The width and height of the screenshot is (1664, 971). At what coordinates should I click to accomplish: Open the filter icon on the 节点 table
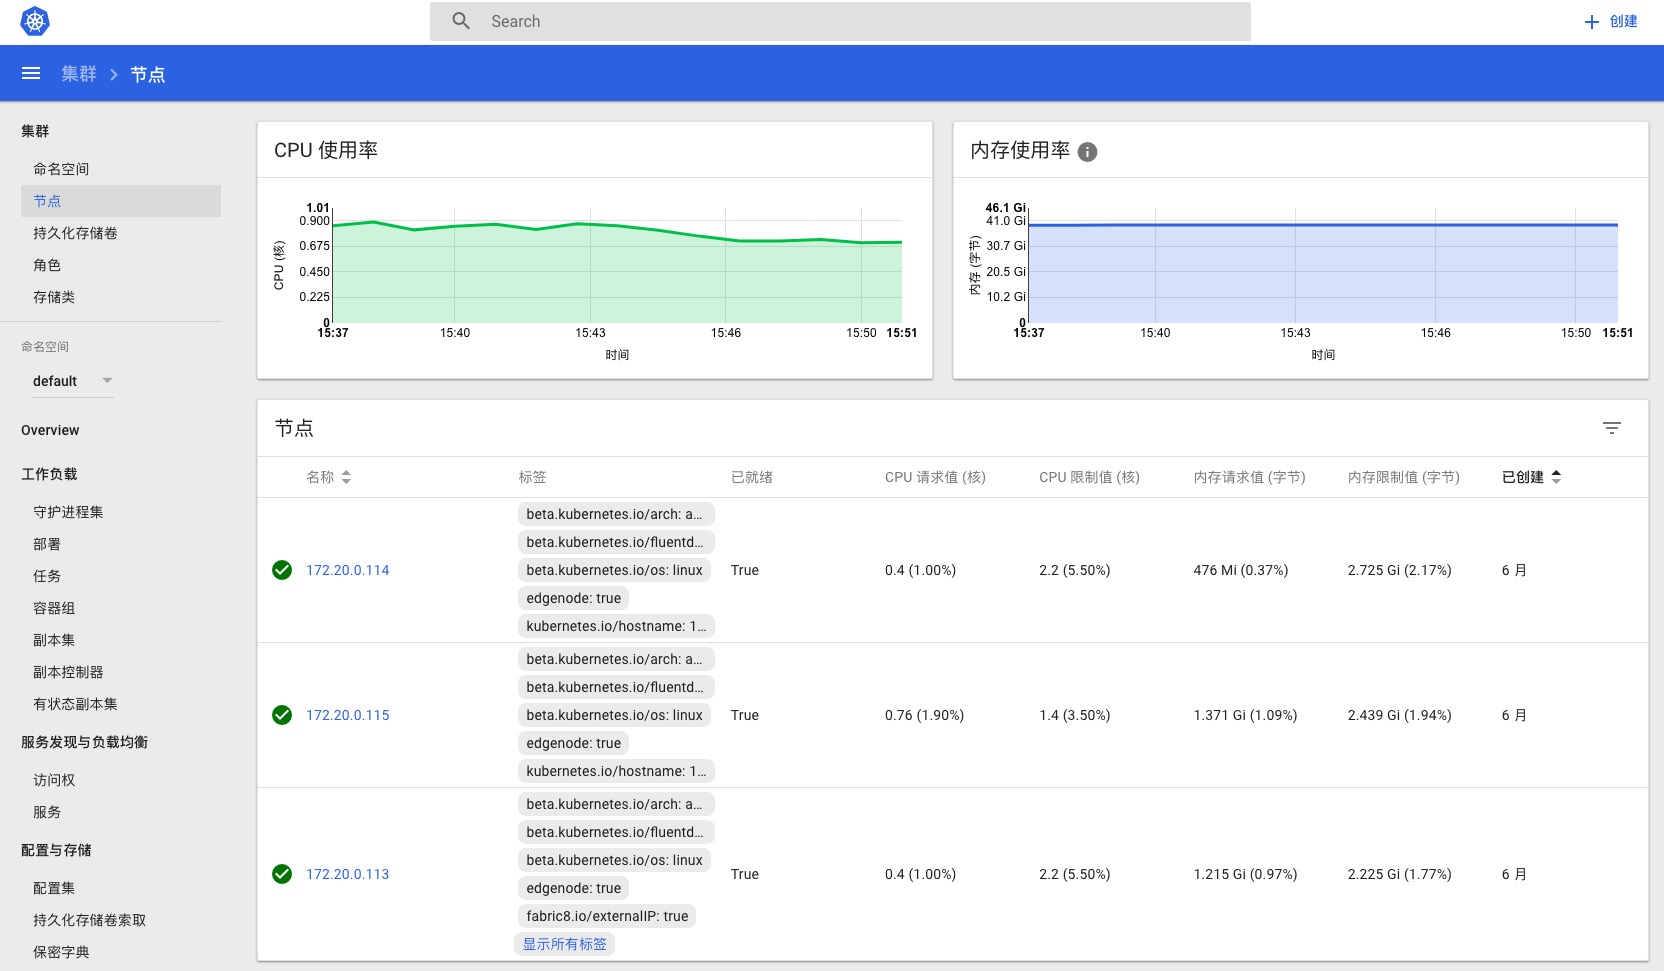tap(1612, 427)
